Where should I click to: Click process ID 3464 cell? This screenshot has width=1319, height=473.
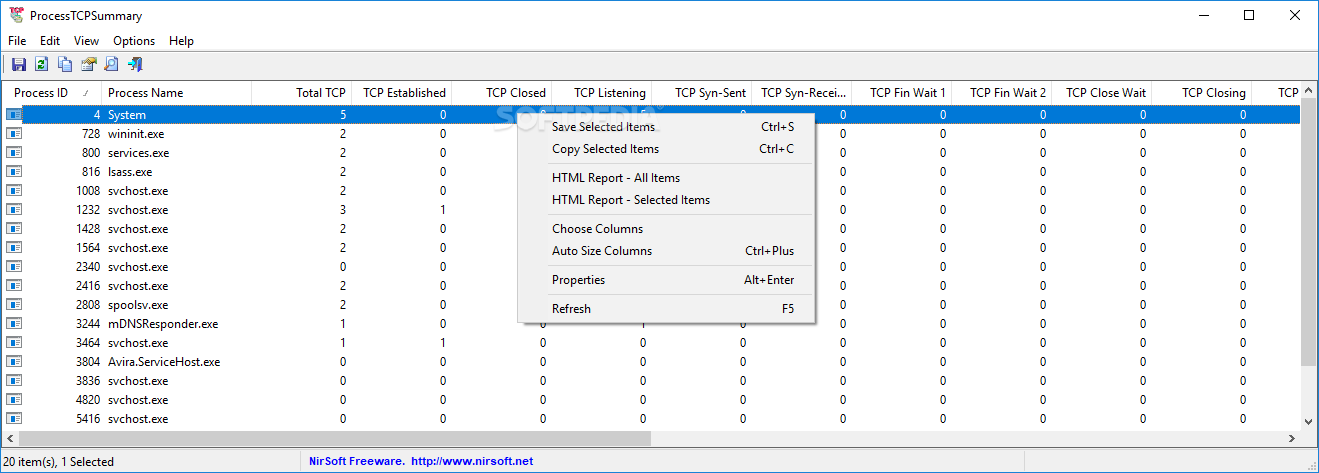tap(87, 343)
